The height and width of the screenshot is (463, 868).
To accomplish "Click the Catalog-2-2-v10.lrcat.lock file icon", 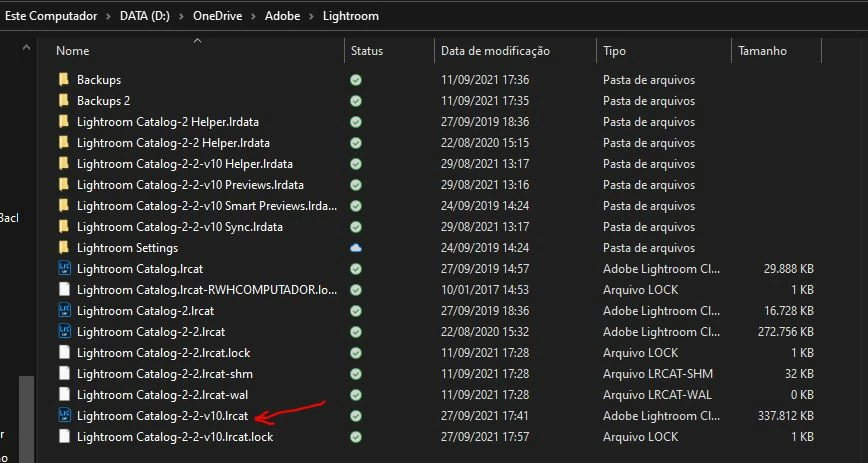I will pos(65,436).
